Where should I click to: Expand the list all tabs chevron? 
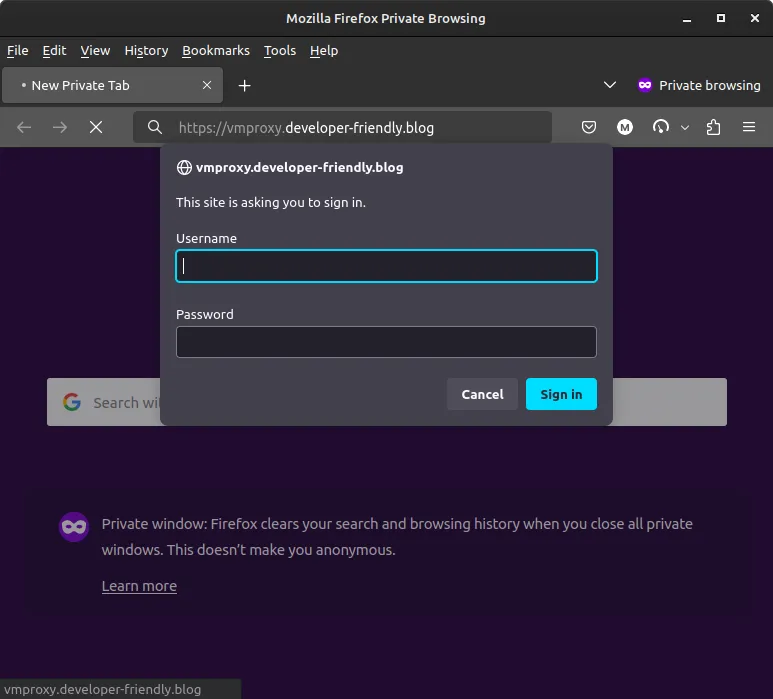[610, 86]
